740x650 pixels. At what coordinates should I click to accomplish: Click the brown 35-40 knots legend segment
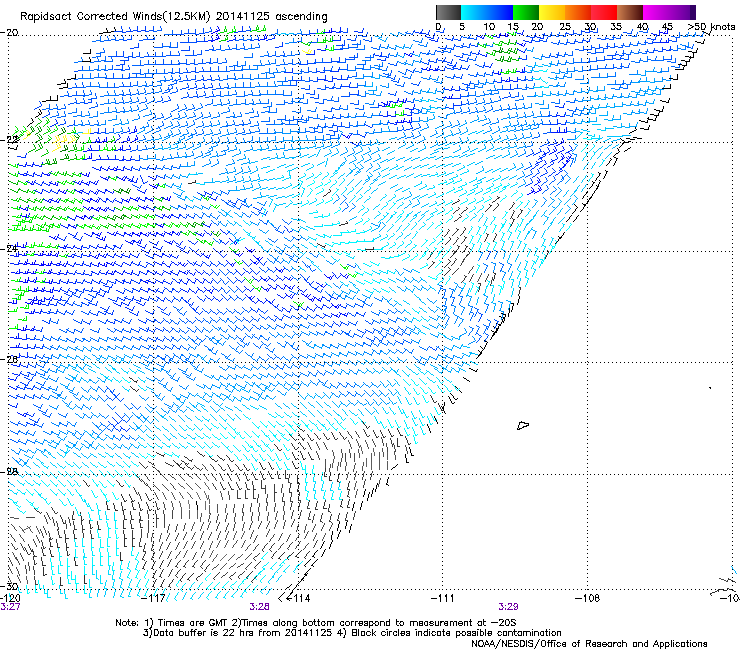630,12
